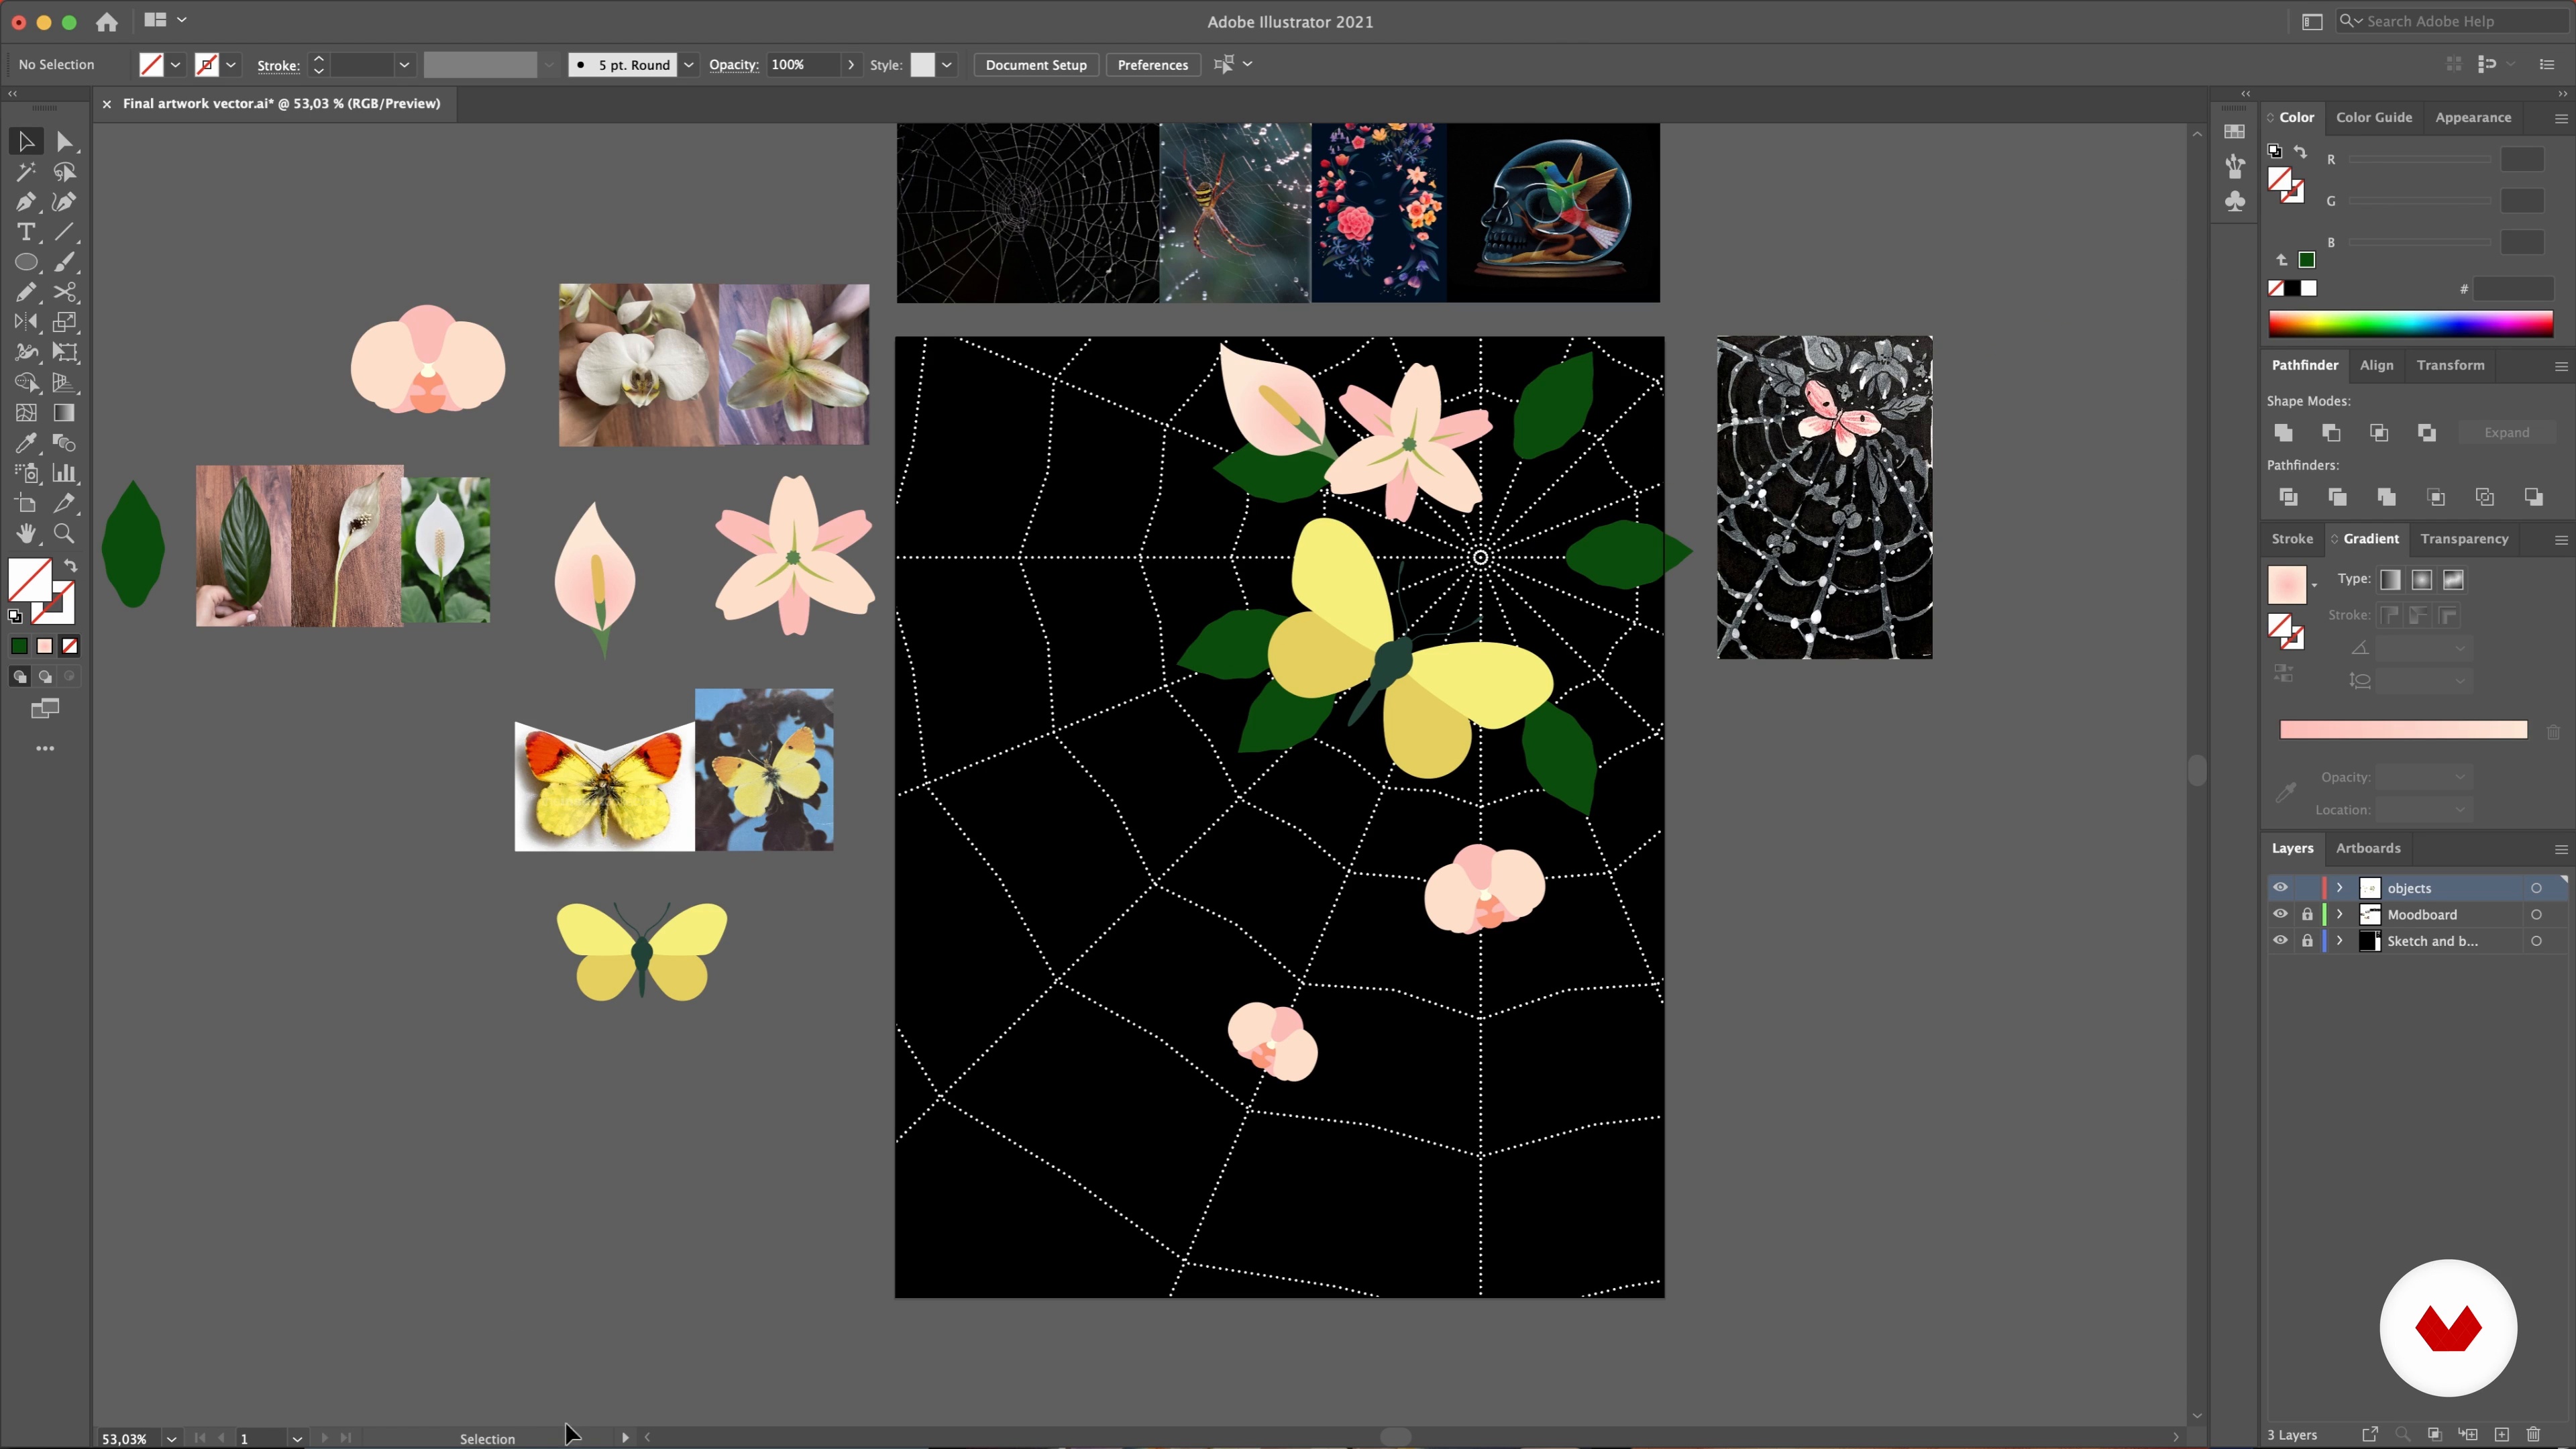The height and width of the screenshot is (1449, 2576).
Task: Switch to the Transform tab
Action: (2450, 365)
